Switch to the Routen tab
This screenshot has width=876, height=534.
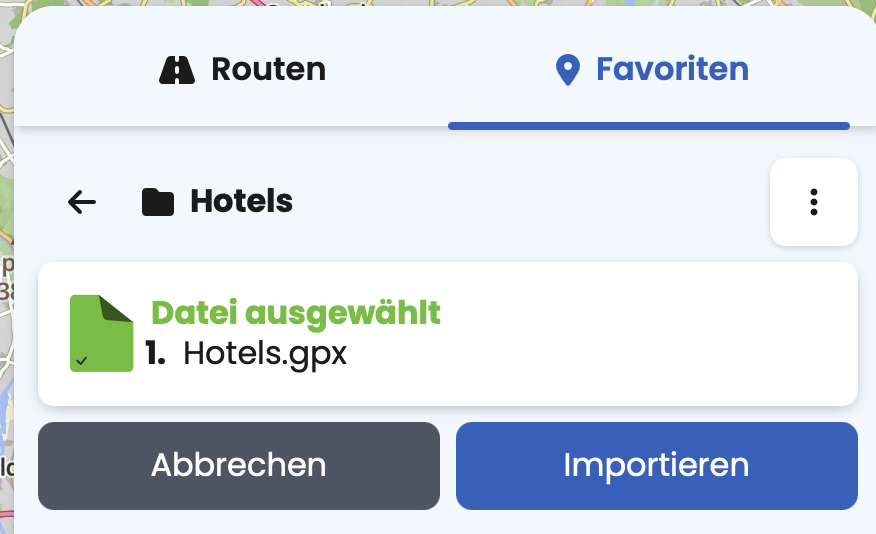242,69
